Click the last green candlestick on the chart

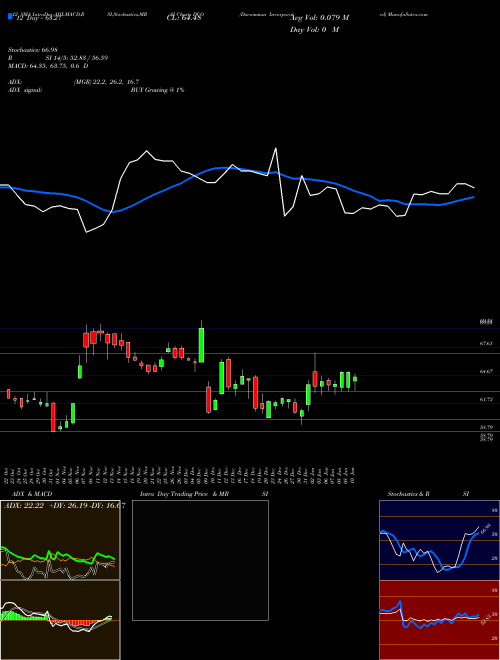coord(355,379)
